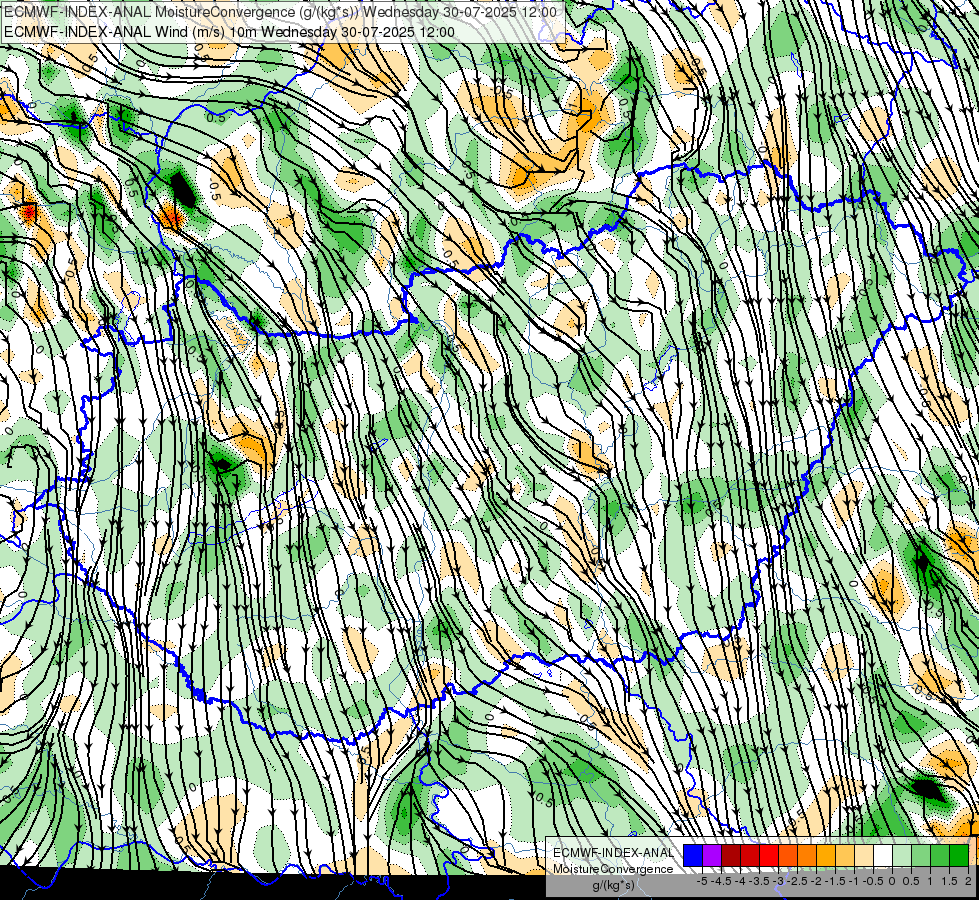979x900 pixels.
Task: Click the blue legend swatch below -5
Action: [693, 856]
